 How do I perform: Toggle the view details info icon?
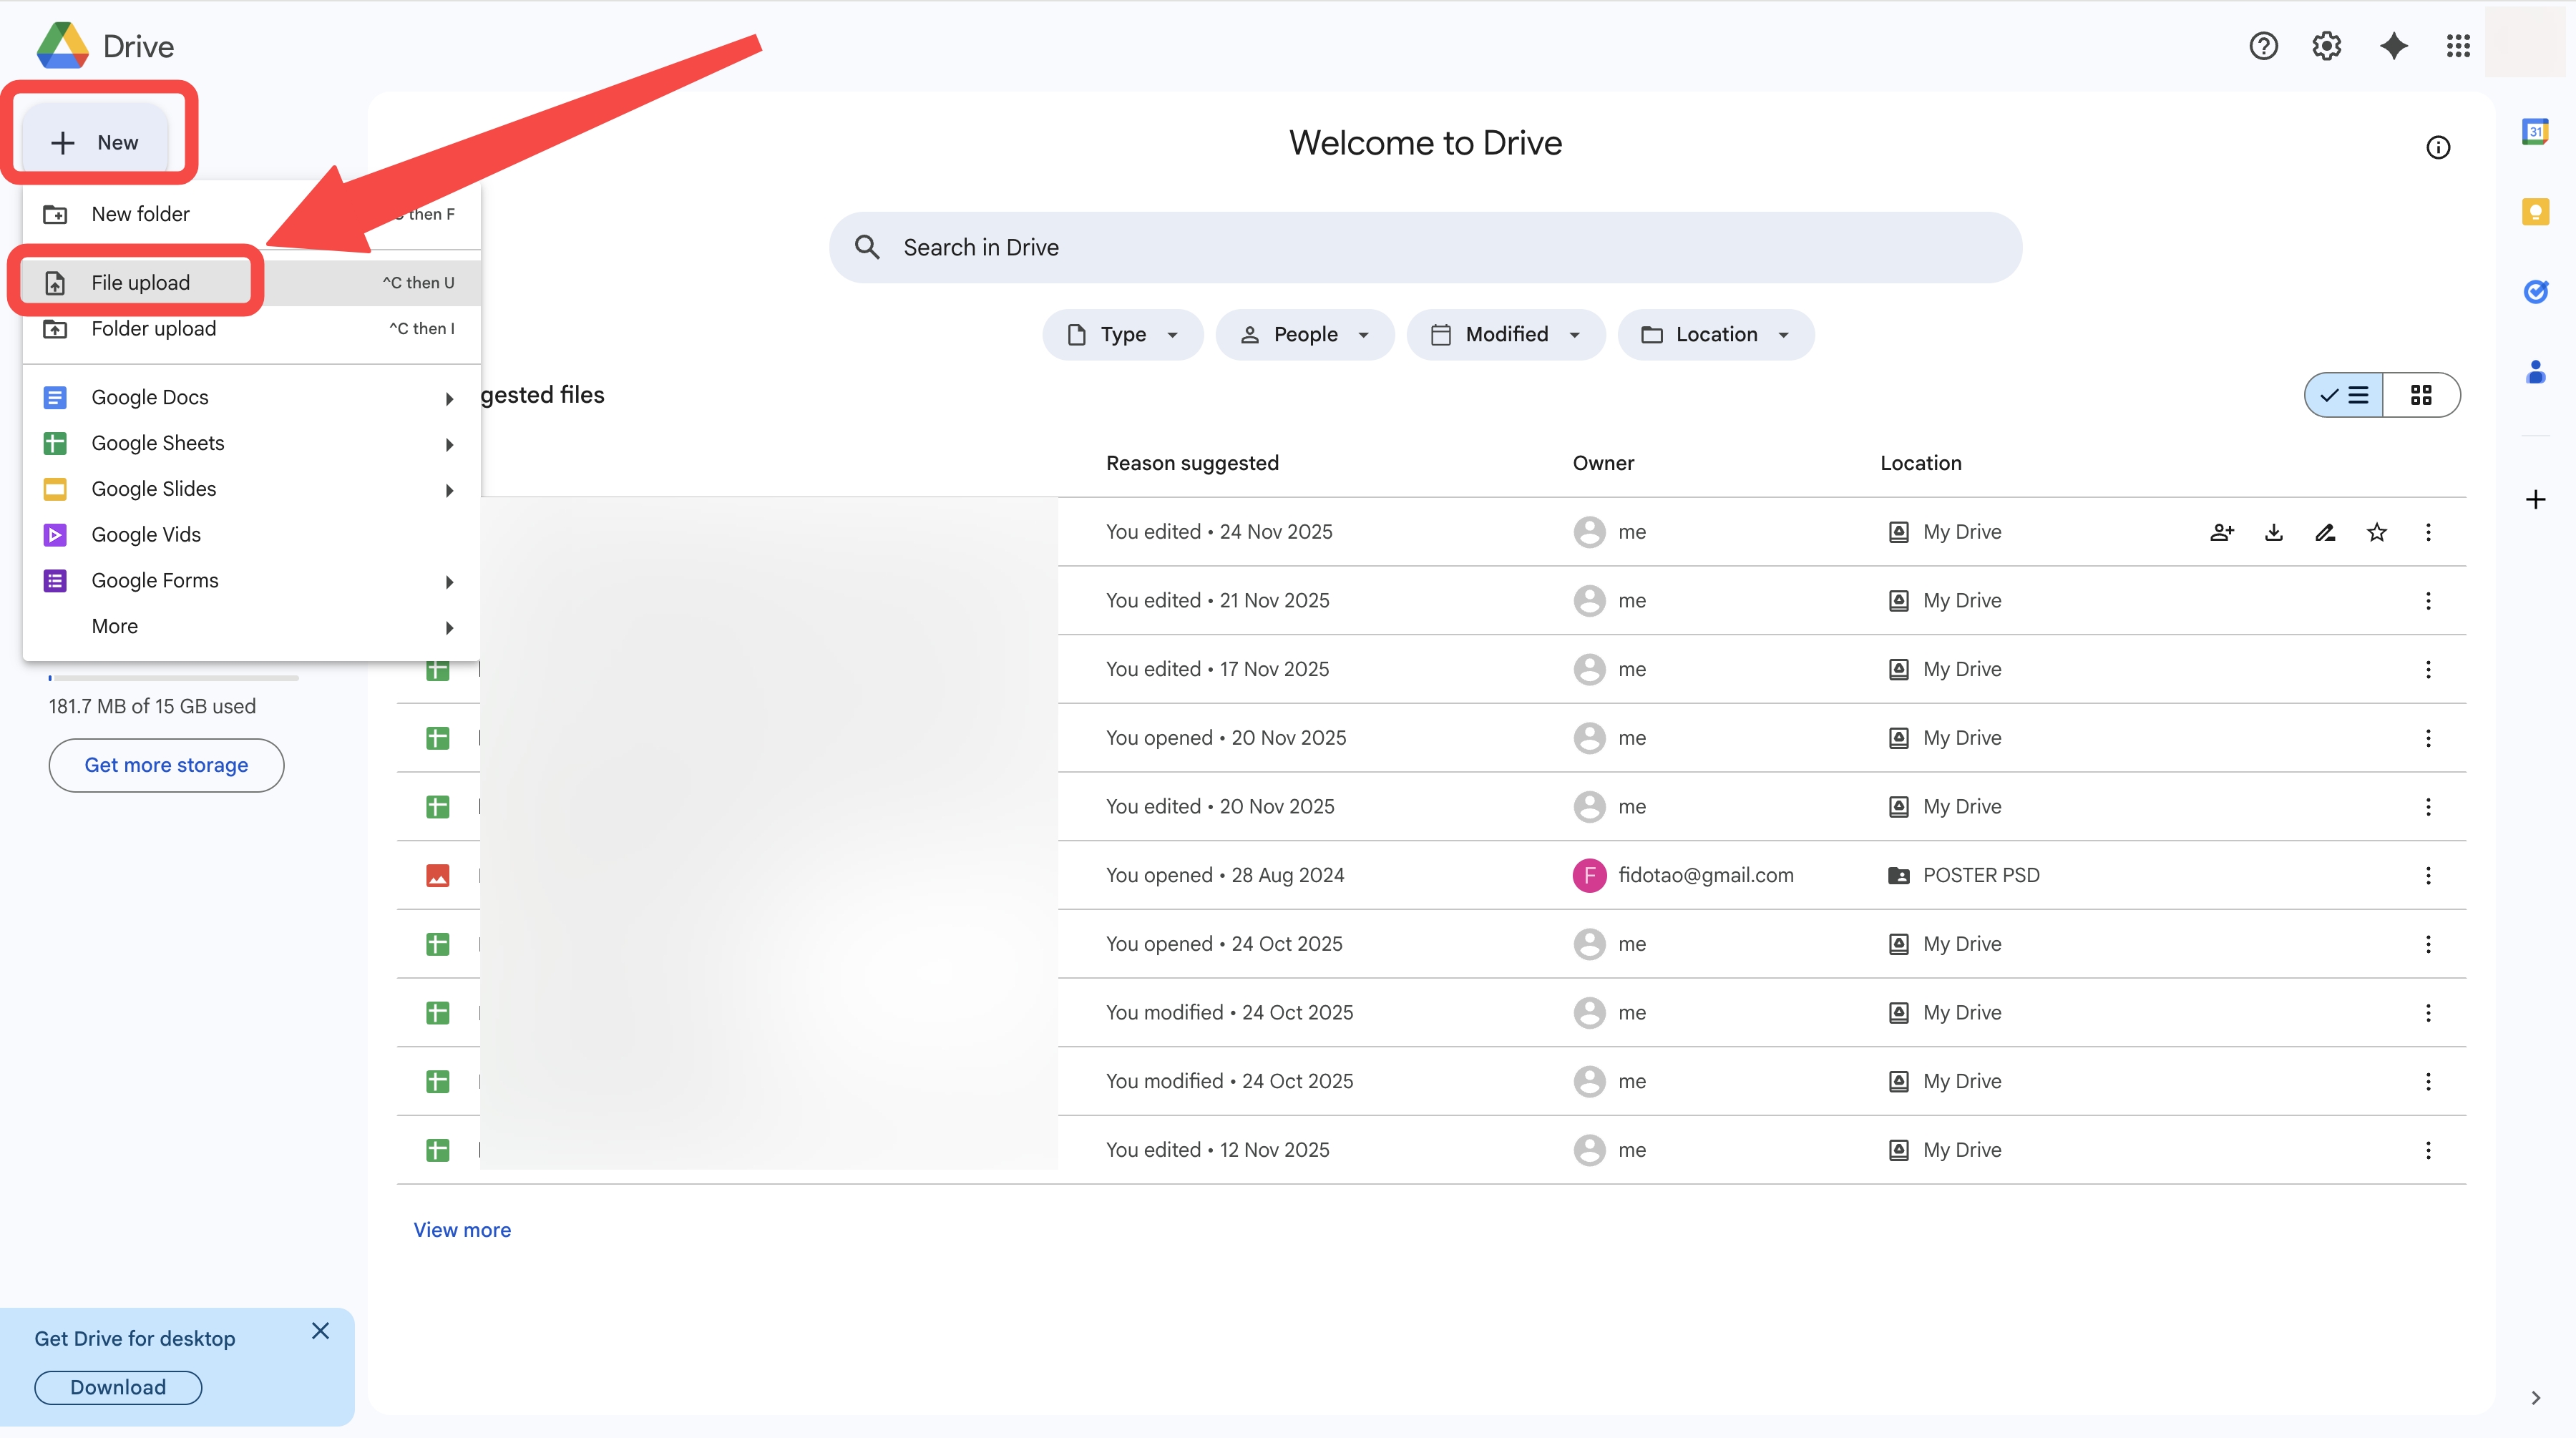click(x=2438, y=148)
